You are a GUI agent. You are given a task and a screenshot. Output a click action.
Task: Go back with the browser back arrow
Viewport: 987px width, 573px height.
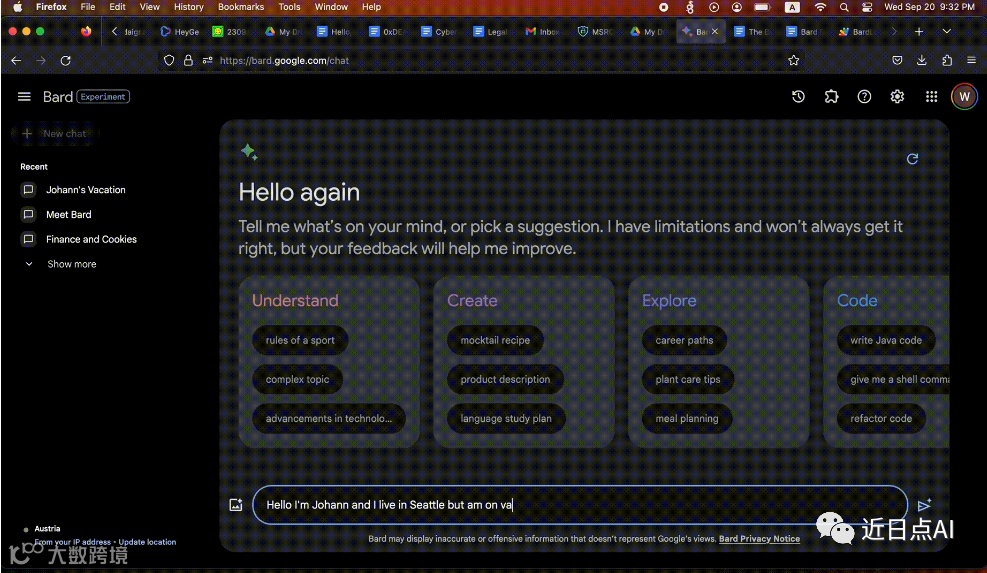16,60
